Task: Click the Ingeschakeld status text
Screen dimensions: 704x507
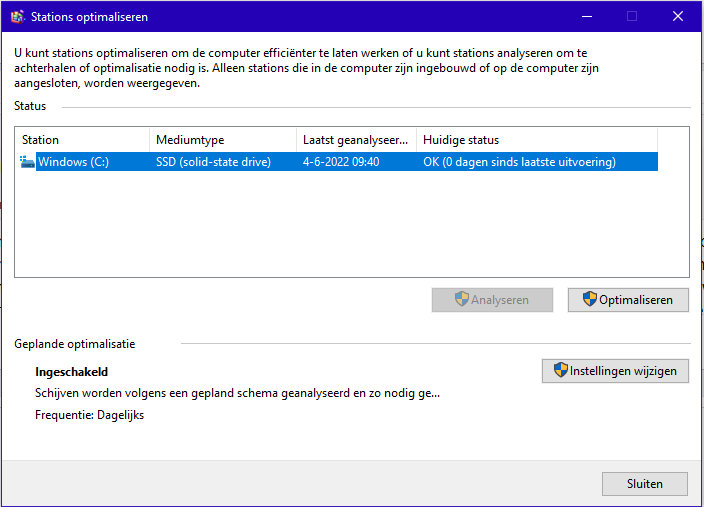Action: 71,372
